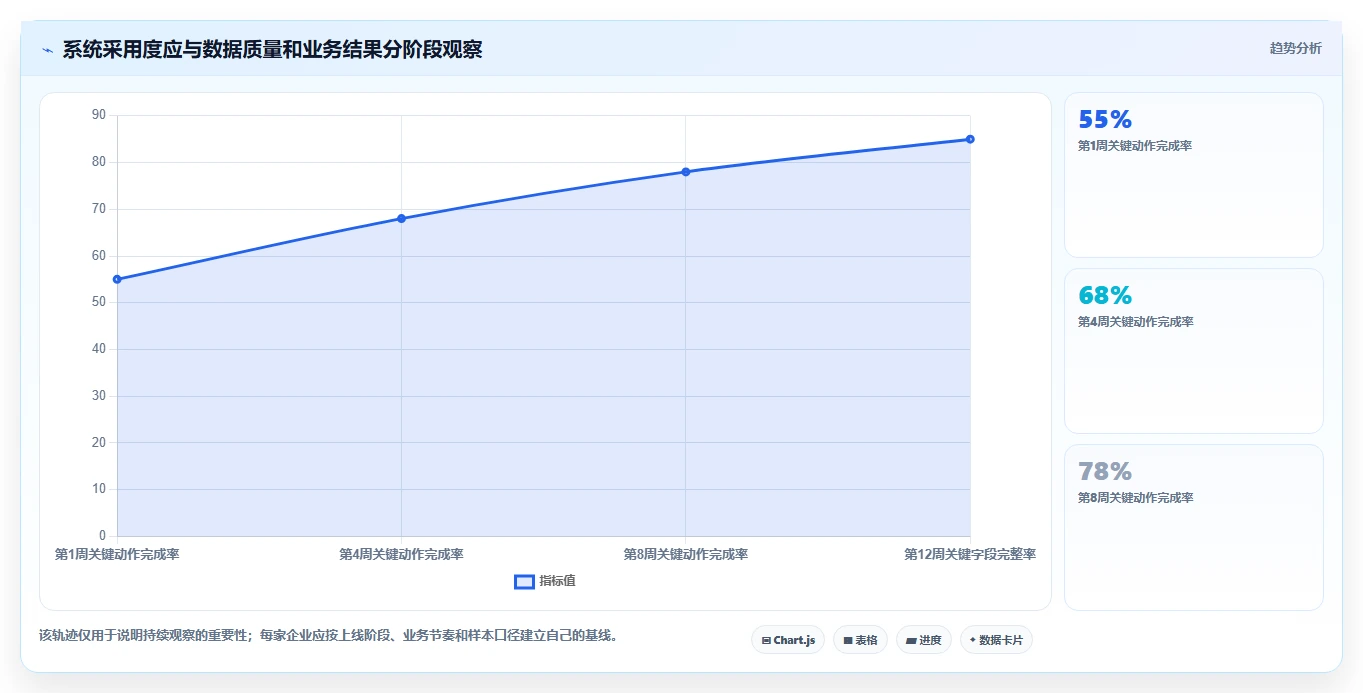Click the lightning icon beside the title
Viewport: 1363px width, 693px height.
pyautogui.click(x=47, y=50)
